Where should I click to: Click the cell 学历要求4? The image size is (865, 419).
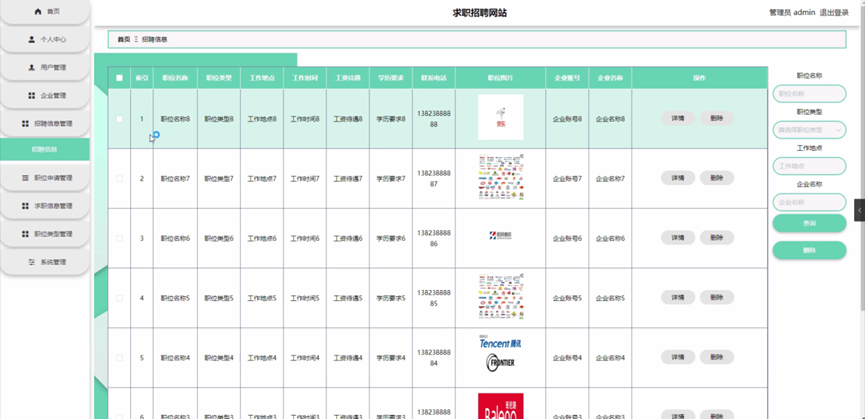pos(391,358)
